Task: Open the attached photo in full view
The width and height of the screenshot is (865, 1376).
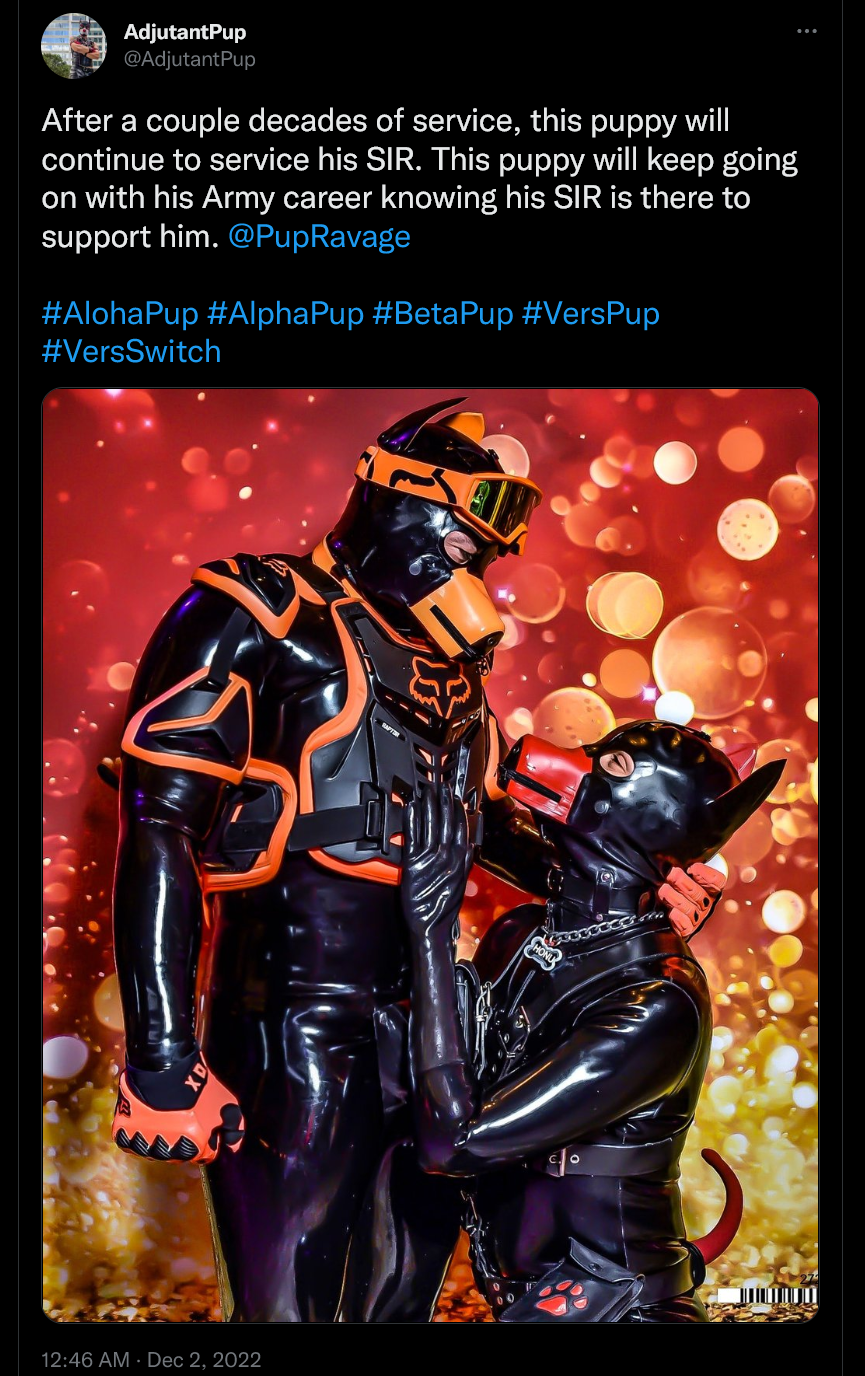Action: [x=430, y=855]
